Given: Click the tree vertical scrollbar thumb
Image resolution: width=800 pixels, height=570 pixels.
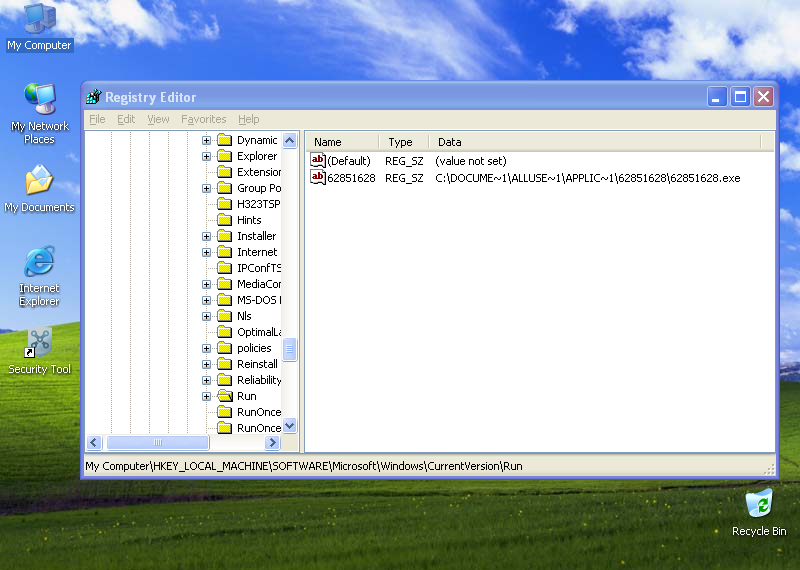Looking at the screenshot, I should tap(289, 349).
